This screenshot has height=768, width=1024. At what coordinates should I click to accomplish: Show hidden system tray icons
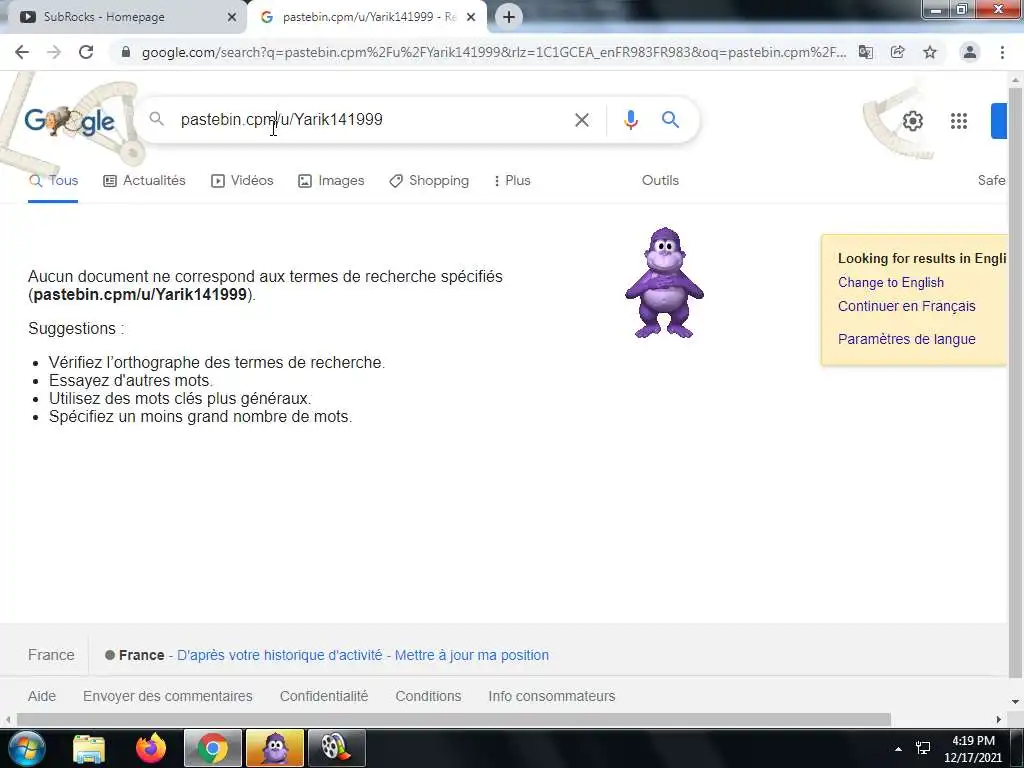pyautogui.click(x=899, y=749)
